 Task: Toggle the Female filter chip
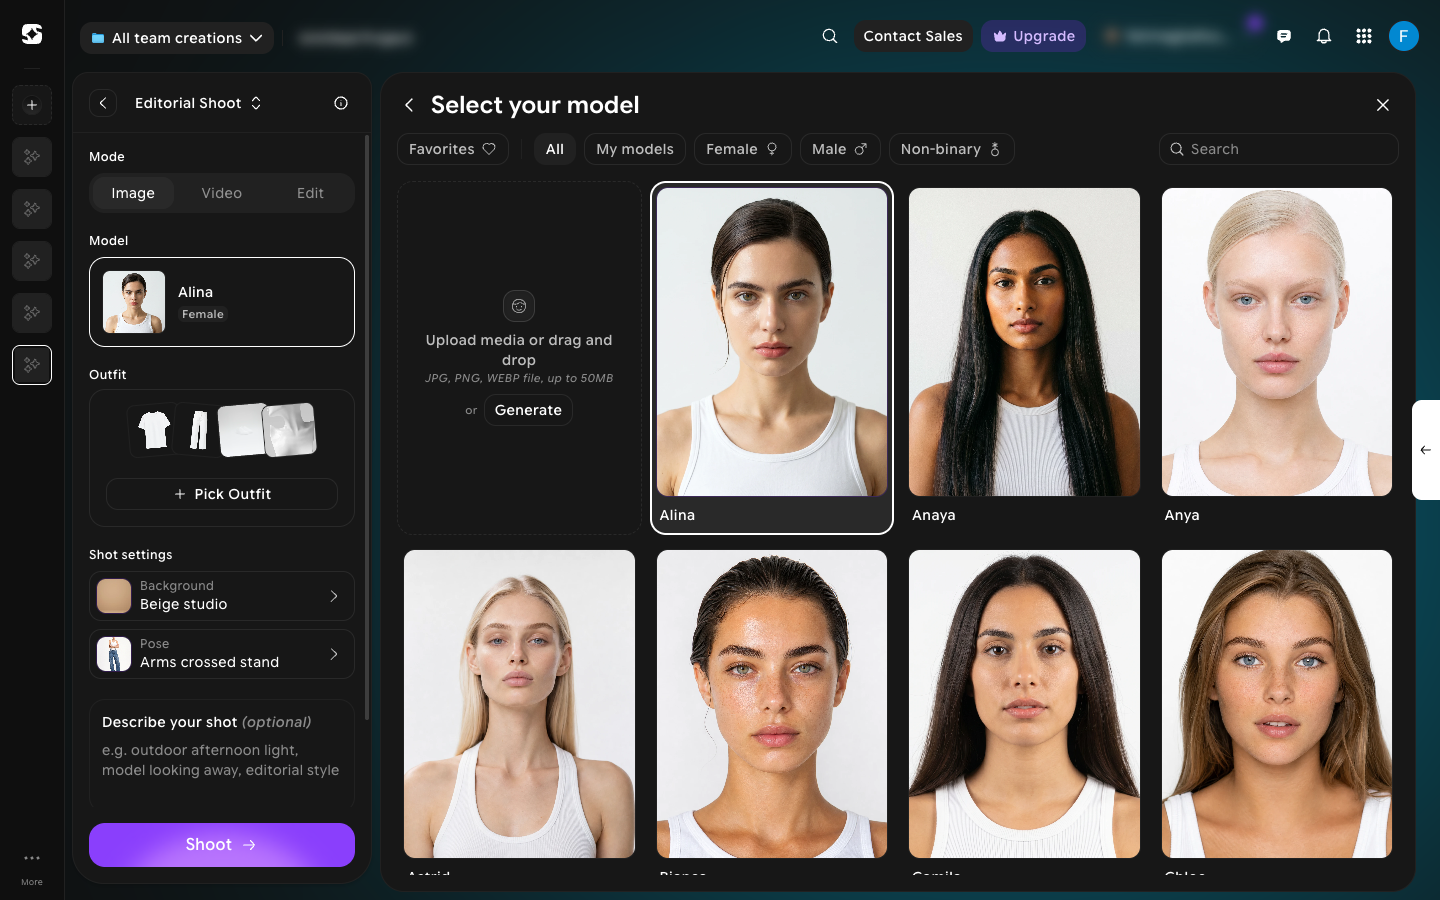click(742, 149)
